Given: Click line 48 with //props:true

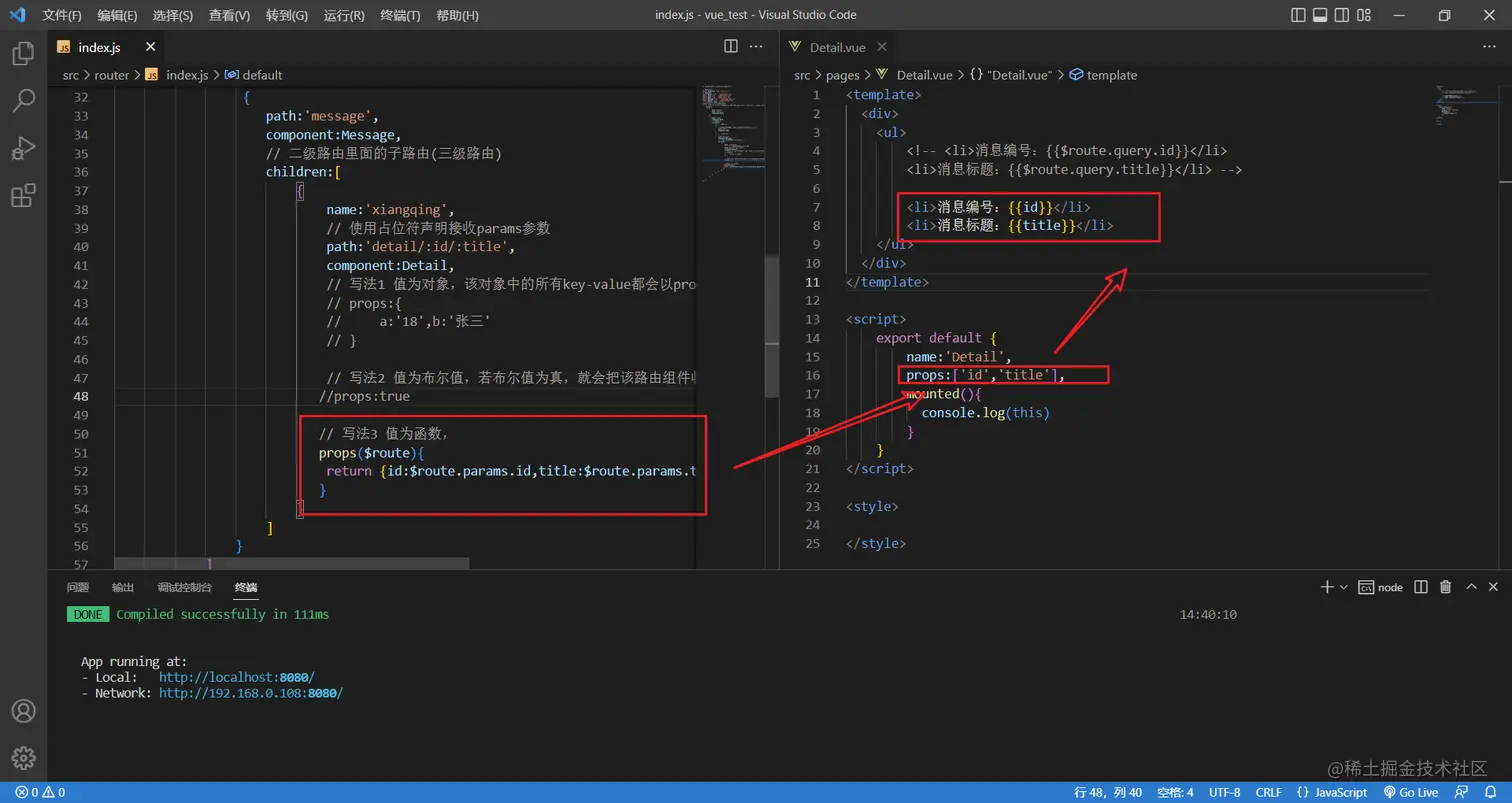Looking at the screenshot, I should (364, 397).
